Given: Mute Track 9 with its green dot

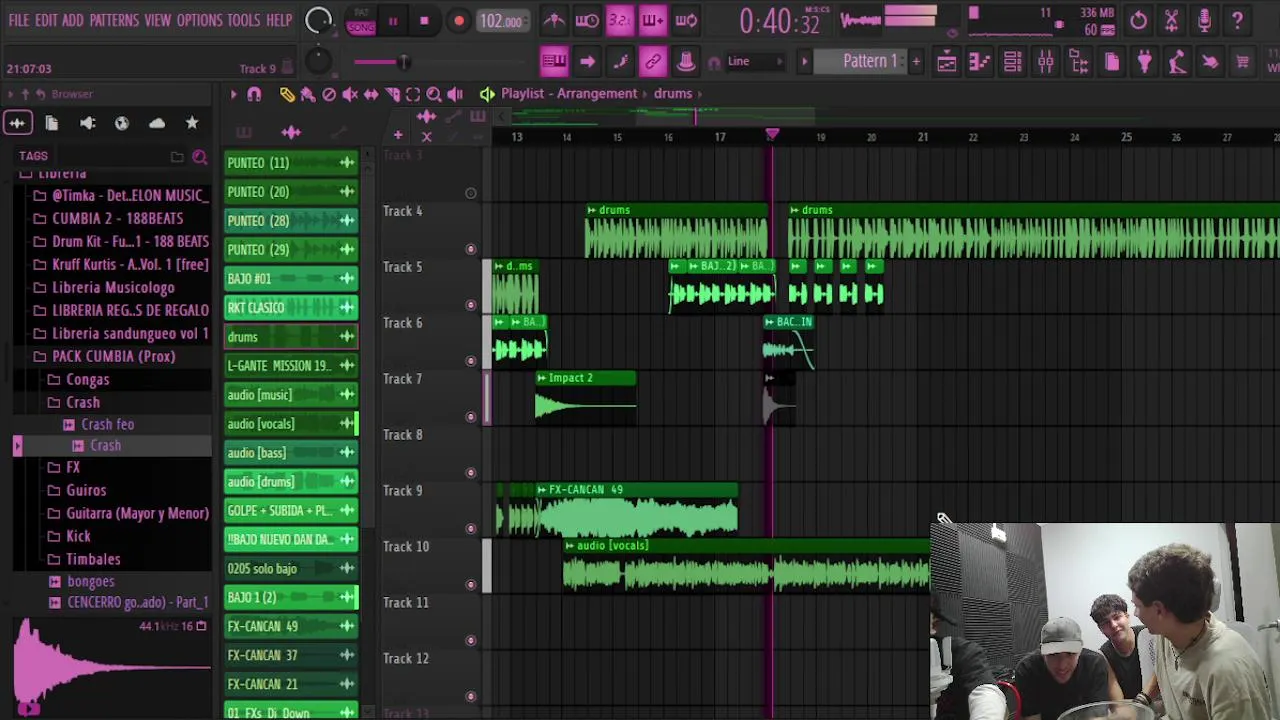Looking at the screenshot, I should click(471, 529).
